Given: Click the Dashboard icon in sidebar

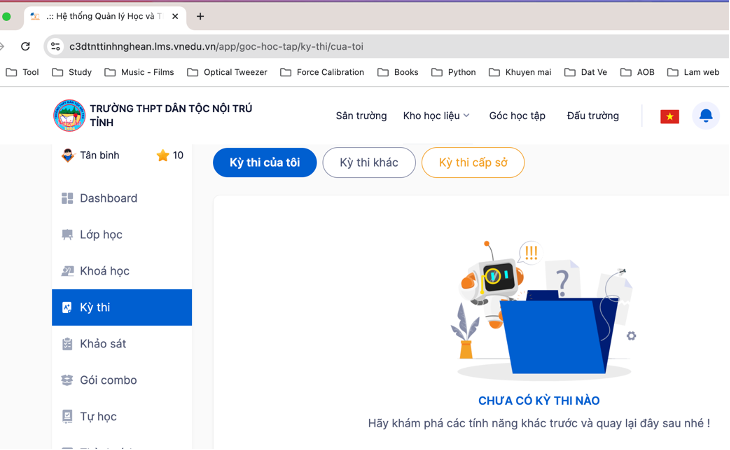Looking at the screenshot, I should click(68, 198).
